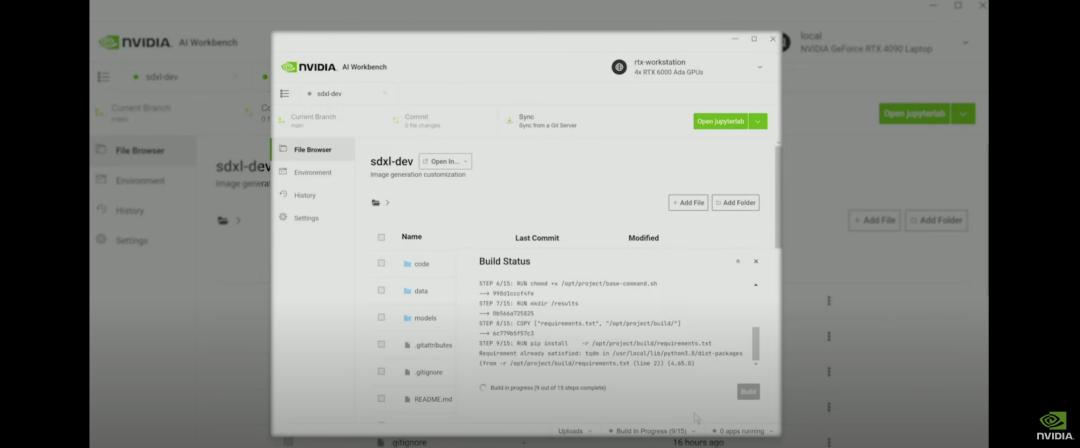
Task: Click Add Folder in background window
Action: tap(936, 221)
